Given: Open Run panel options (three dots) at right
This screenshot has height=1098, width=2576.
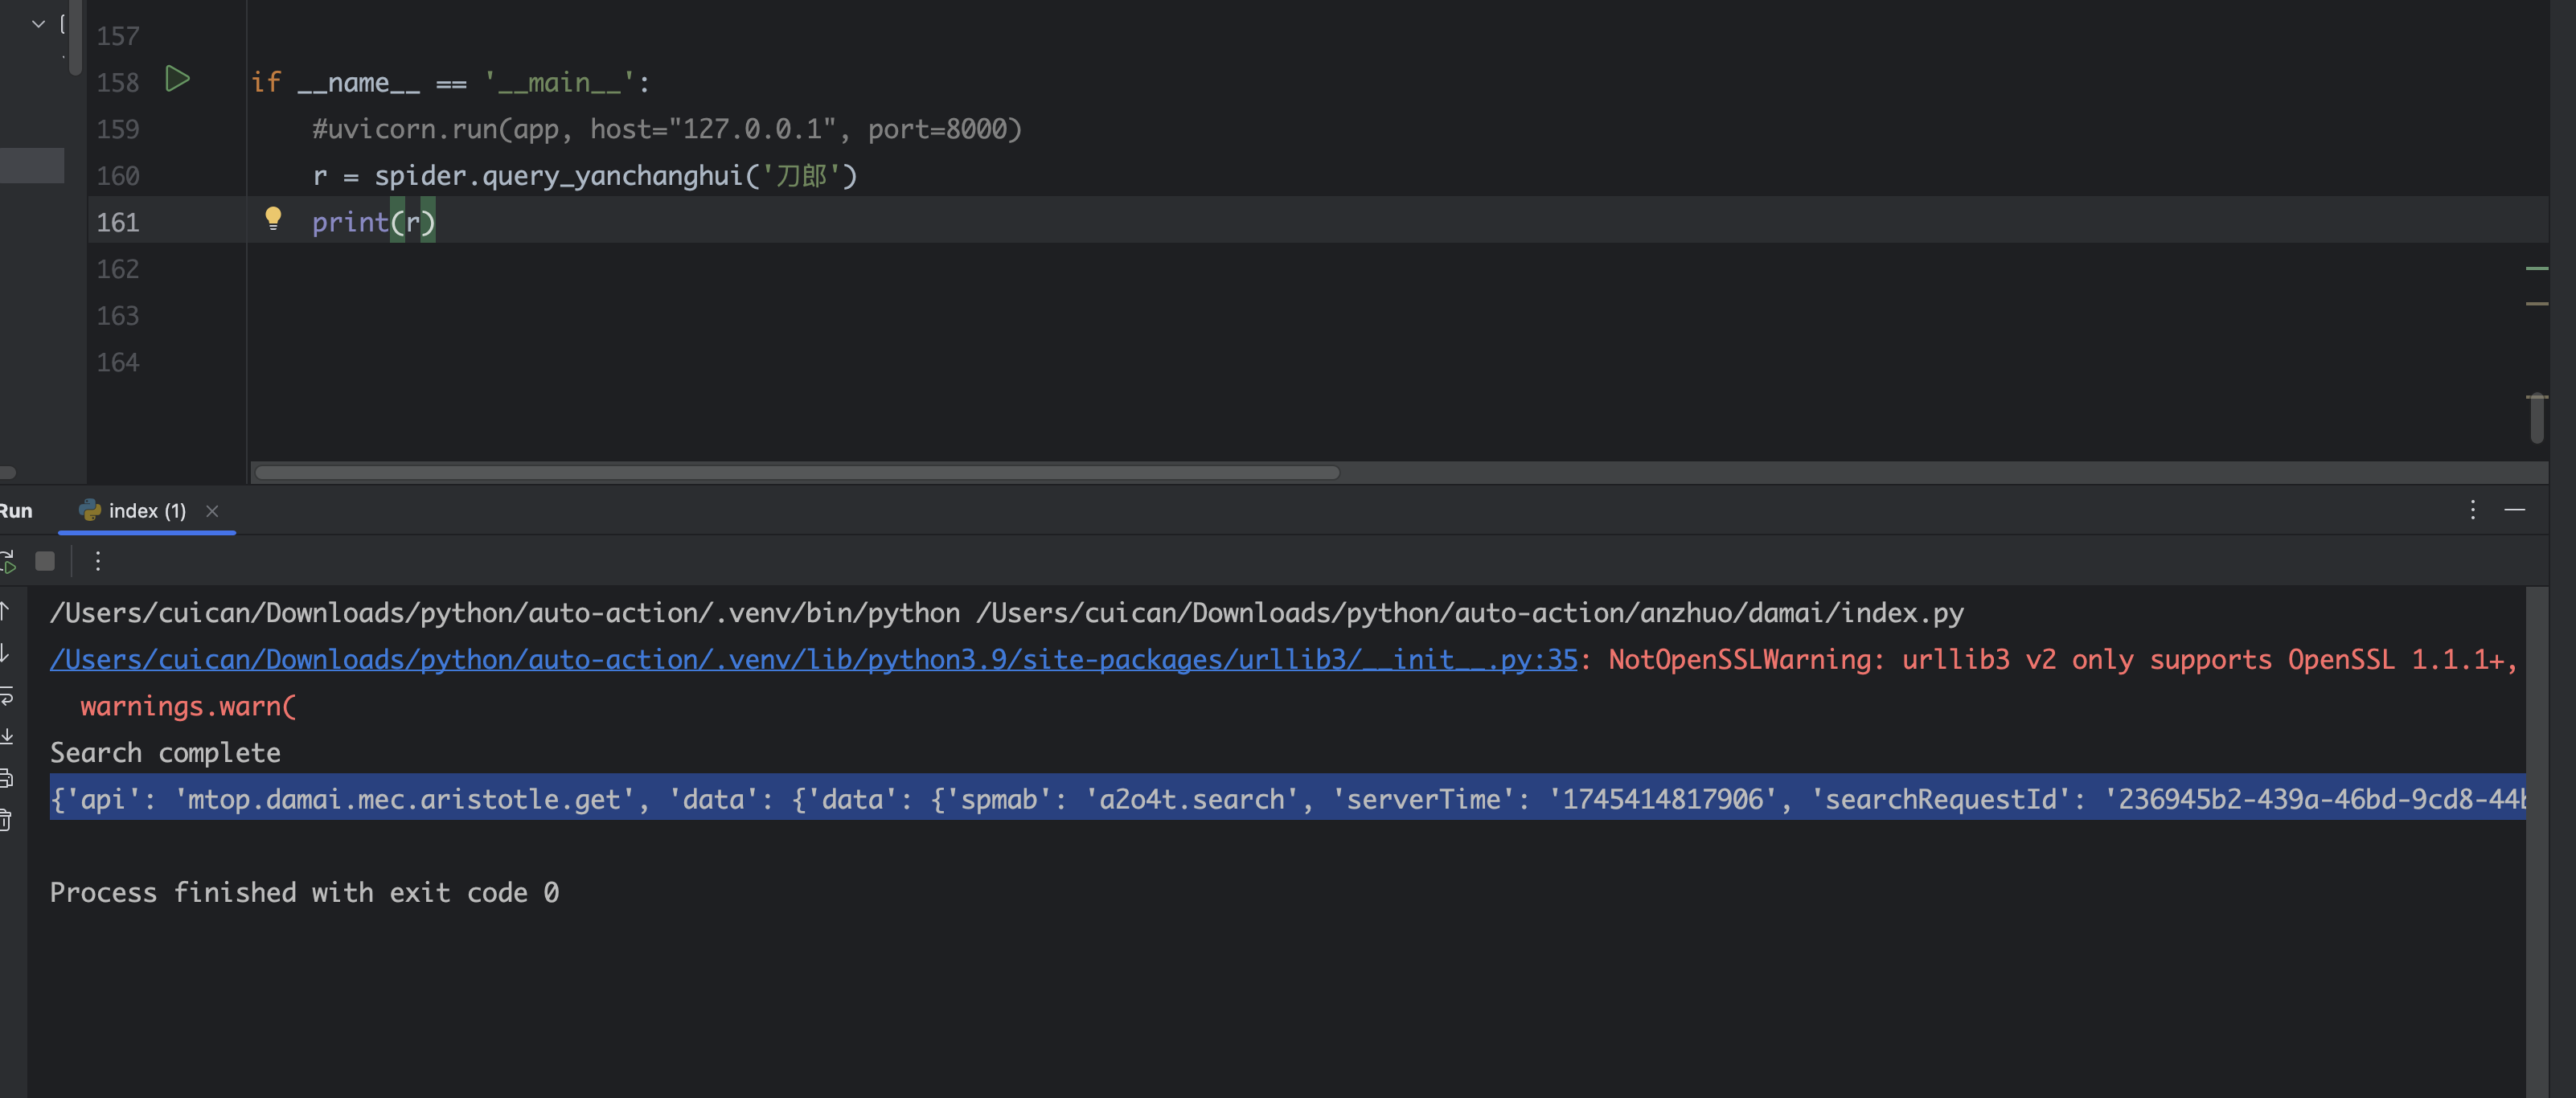Looking at the screenshot, I should click(2472, 510).
